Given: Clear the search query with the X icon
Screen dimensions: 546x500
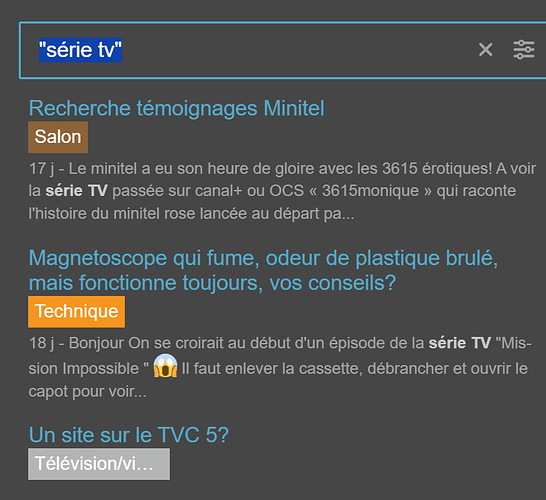Looking at the screenshot, I should (x=485, y=50).
